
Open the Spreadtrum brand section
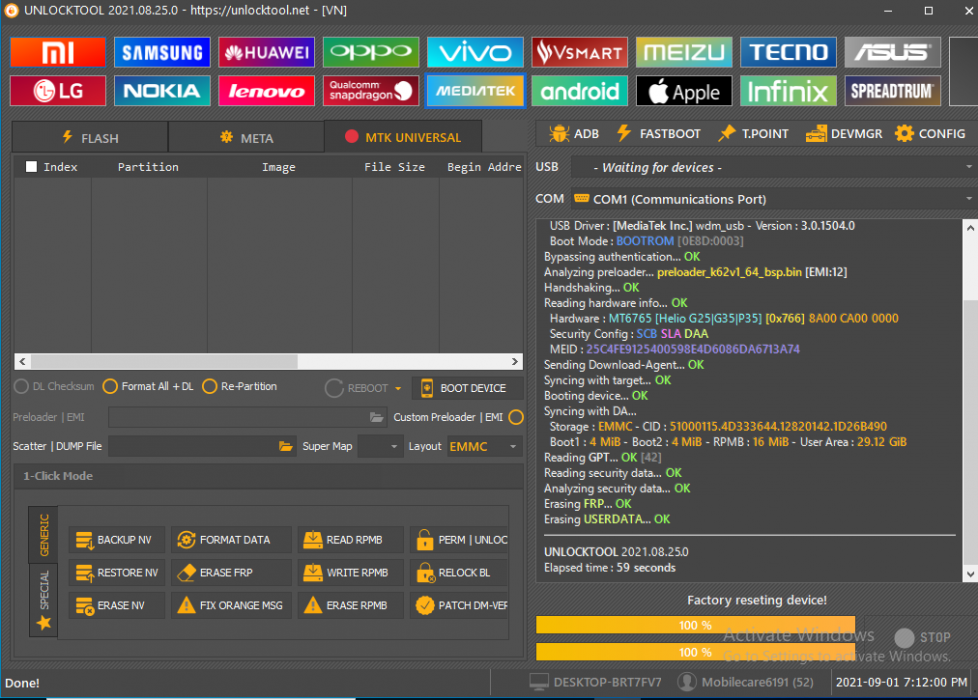(x=892, y=91)
